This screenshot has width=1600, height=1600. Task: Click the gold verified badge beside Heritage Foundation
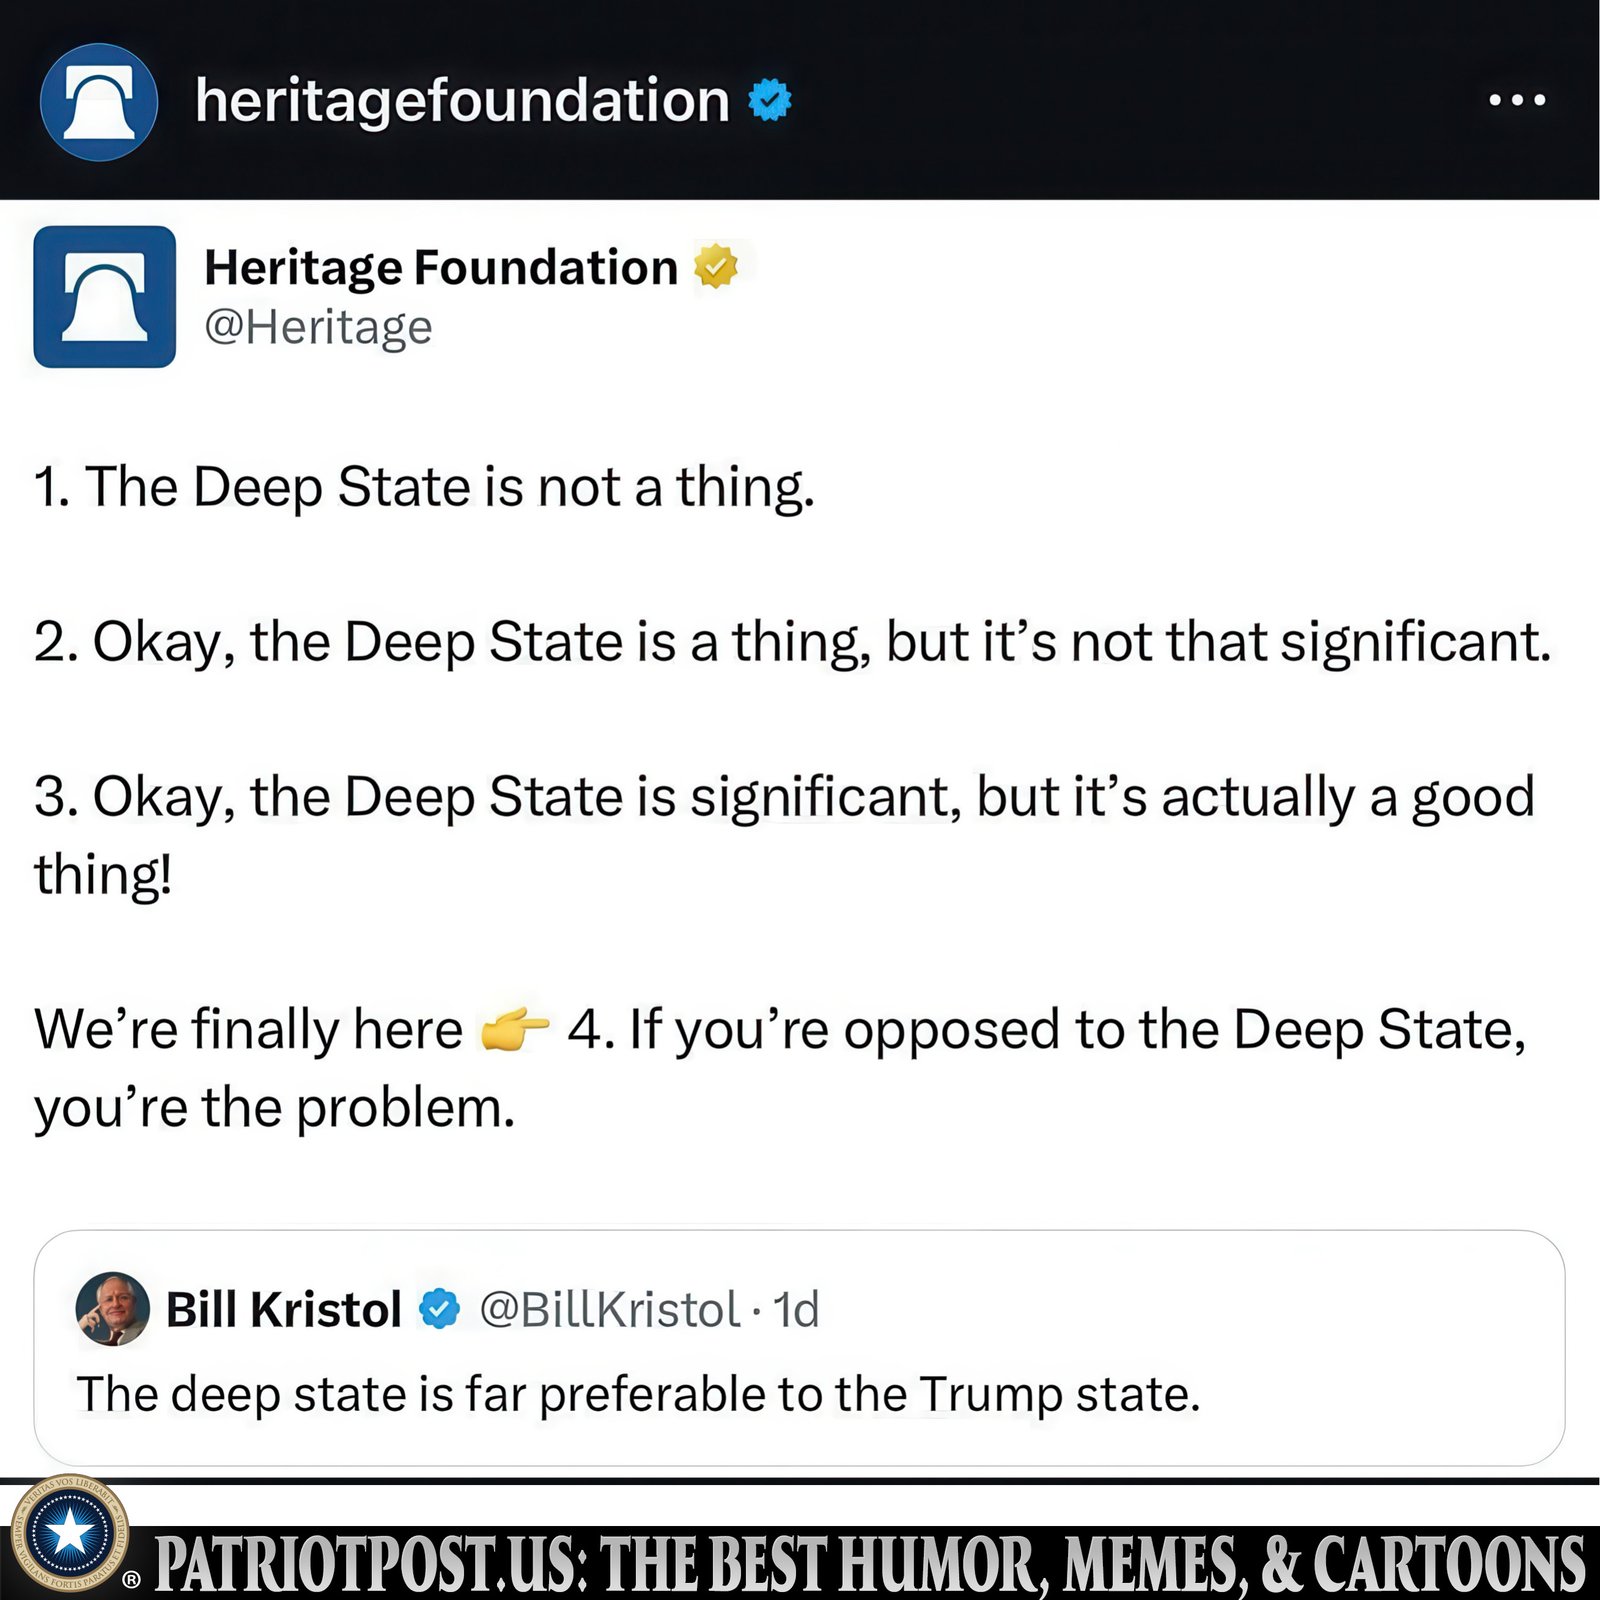point(716,267)
